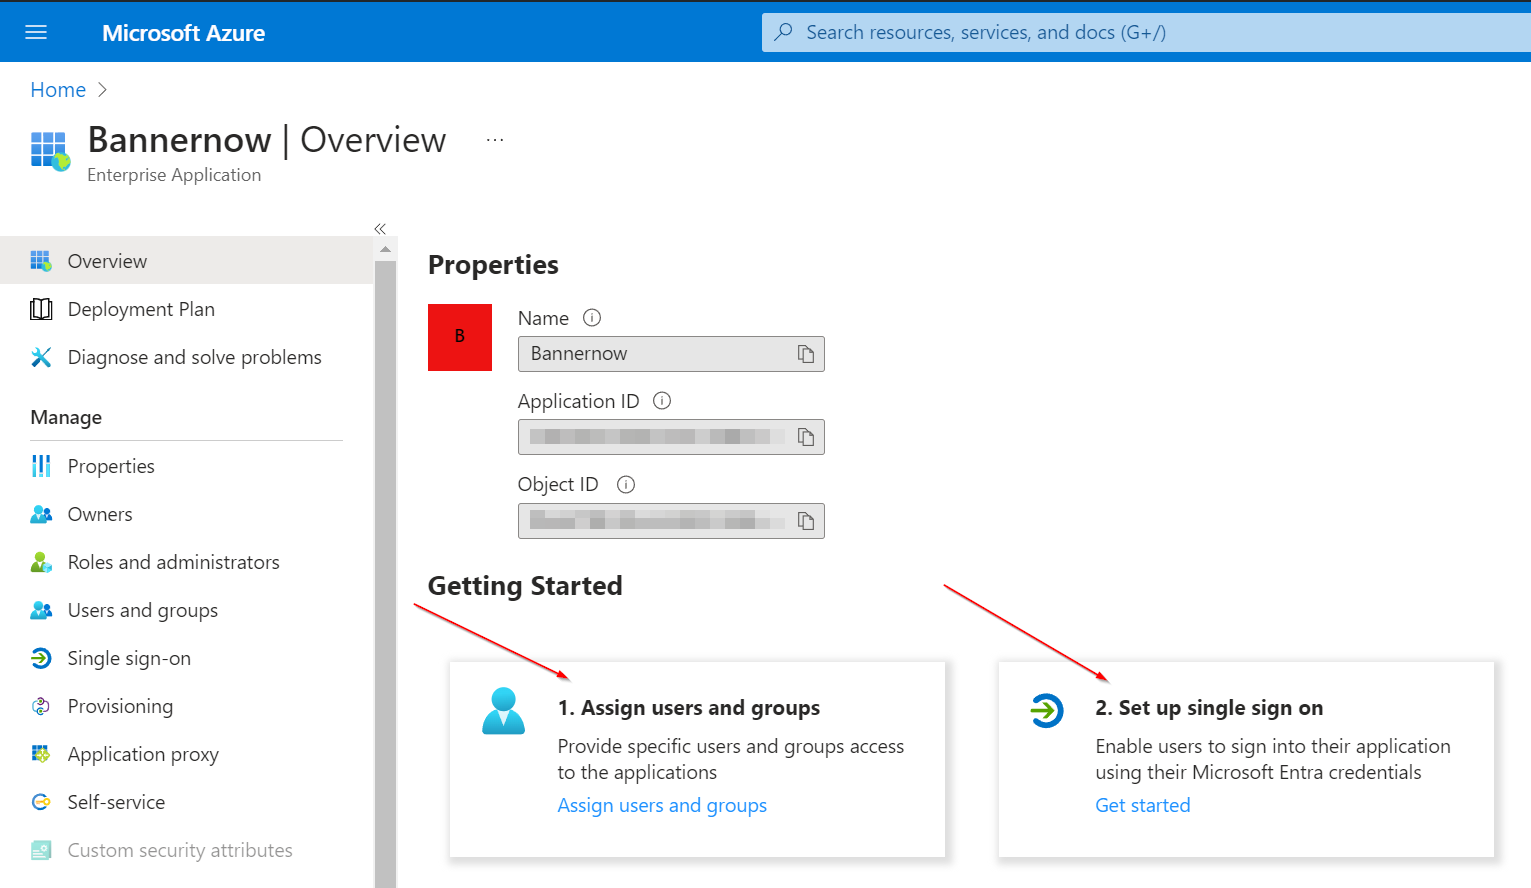This screenshot has width=1531, height=888.
Task: Copy the Object ID value
Action: 806,521
